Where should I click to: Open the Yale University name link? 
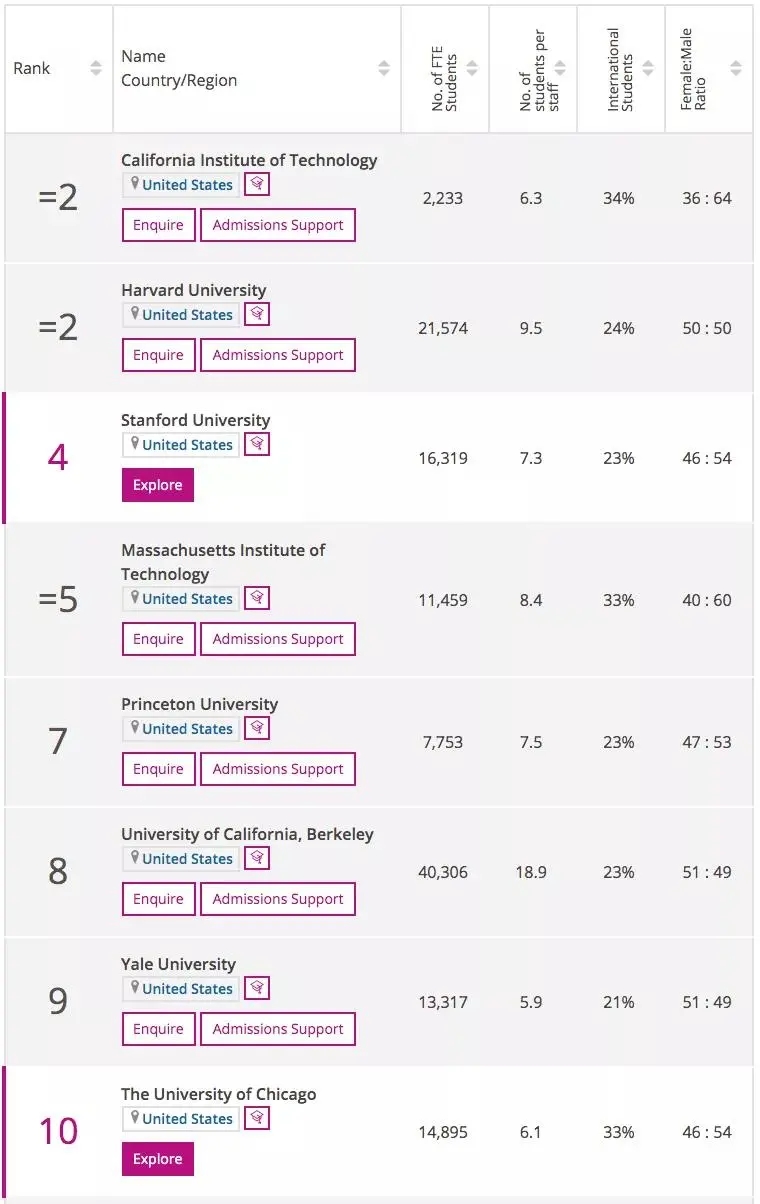(179, 964)
